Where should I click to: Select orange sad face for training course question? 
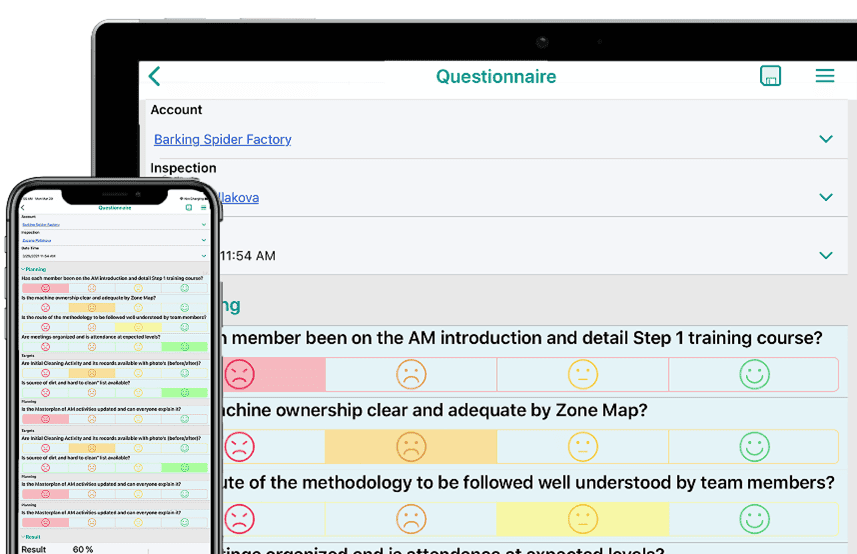(x=411, y=374)
